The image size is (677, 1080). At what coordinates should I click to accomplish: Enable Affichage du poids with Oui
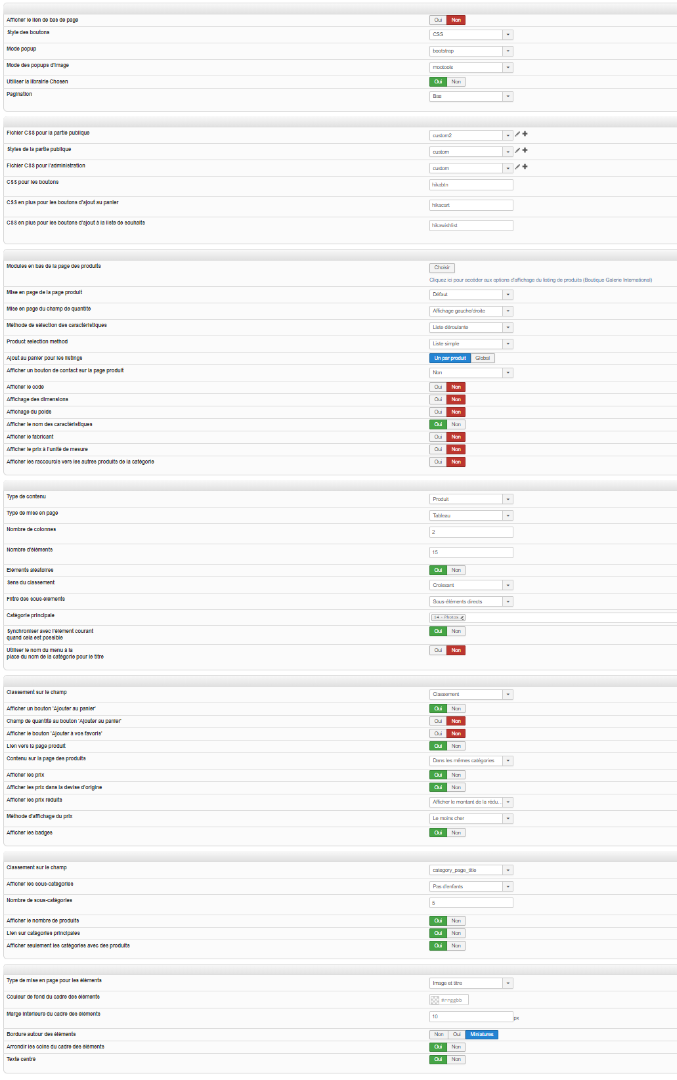point(438,412)
